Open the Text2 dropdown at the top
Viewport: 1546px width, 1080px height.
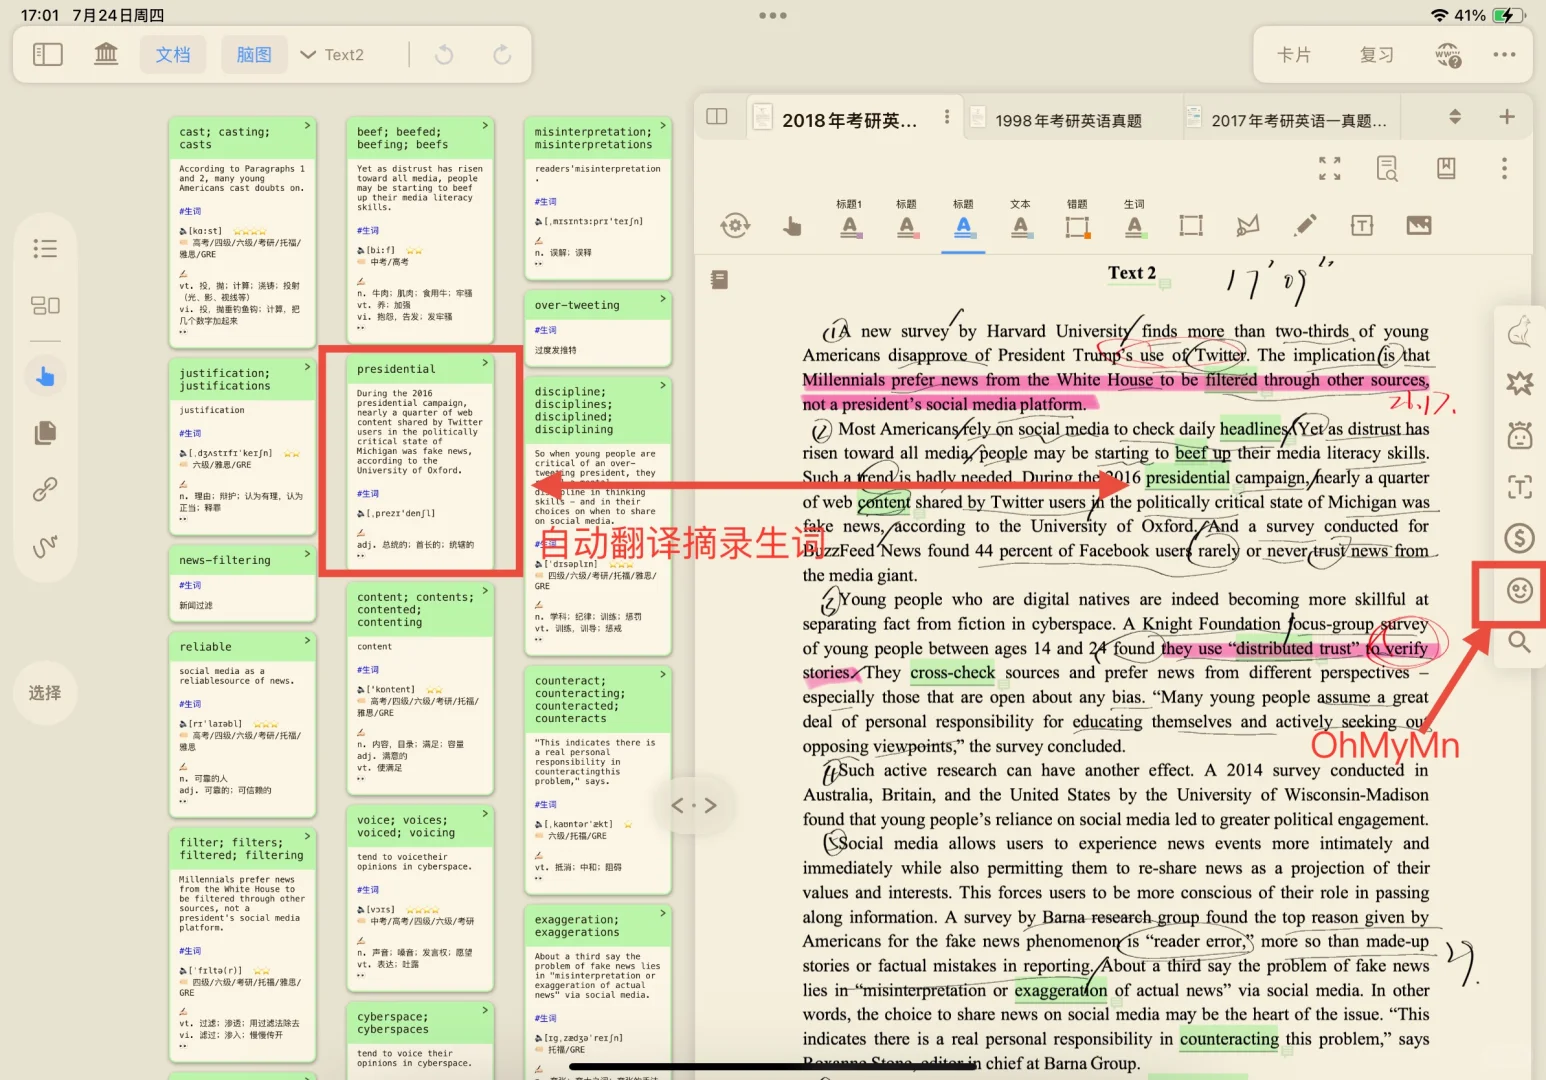tap(332, 54)
